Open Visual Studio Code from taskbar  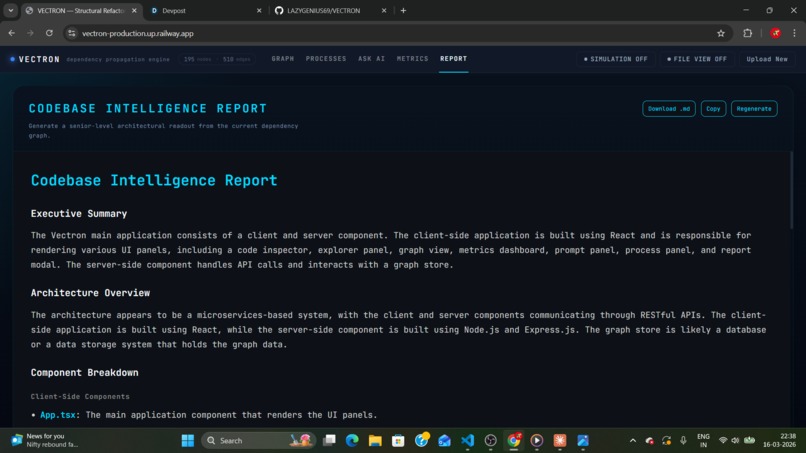coord(468,441)
